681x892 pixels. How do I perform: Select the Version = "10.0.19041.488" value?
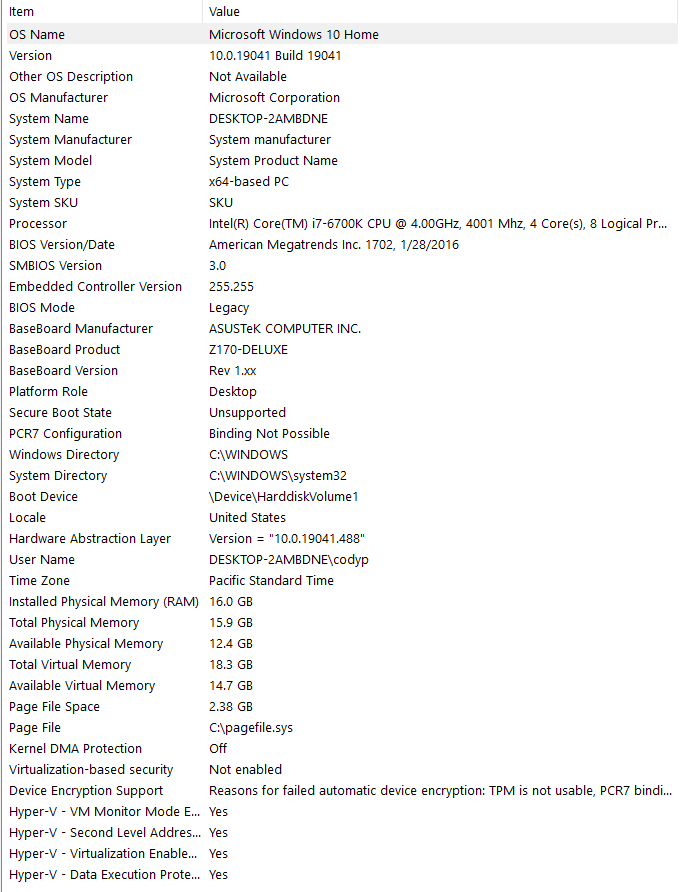tap(287, 539)
